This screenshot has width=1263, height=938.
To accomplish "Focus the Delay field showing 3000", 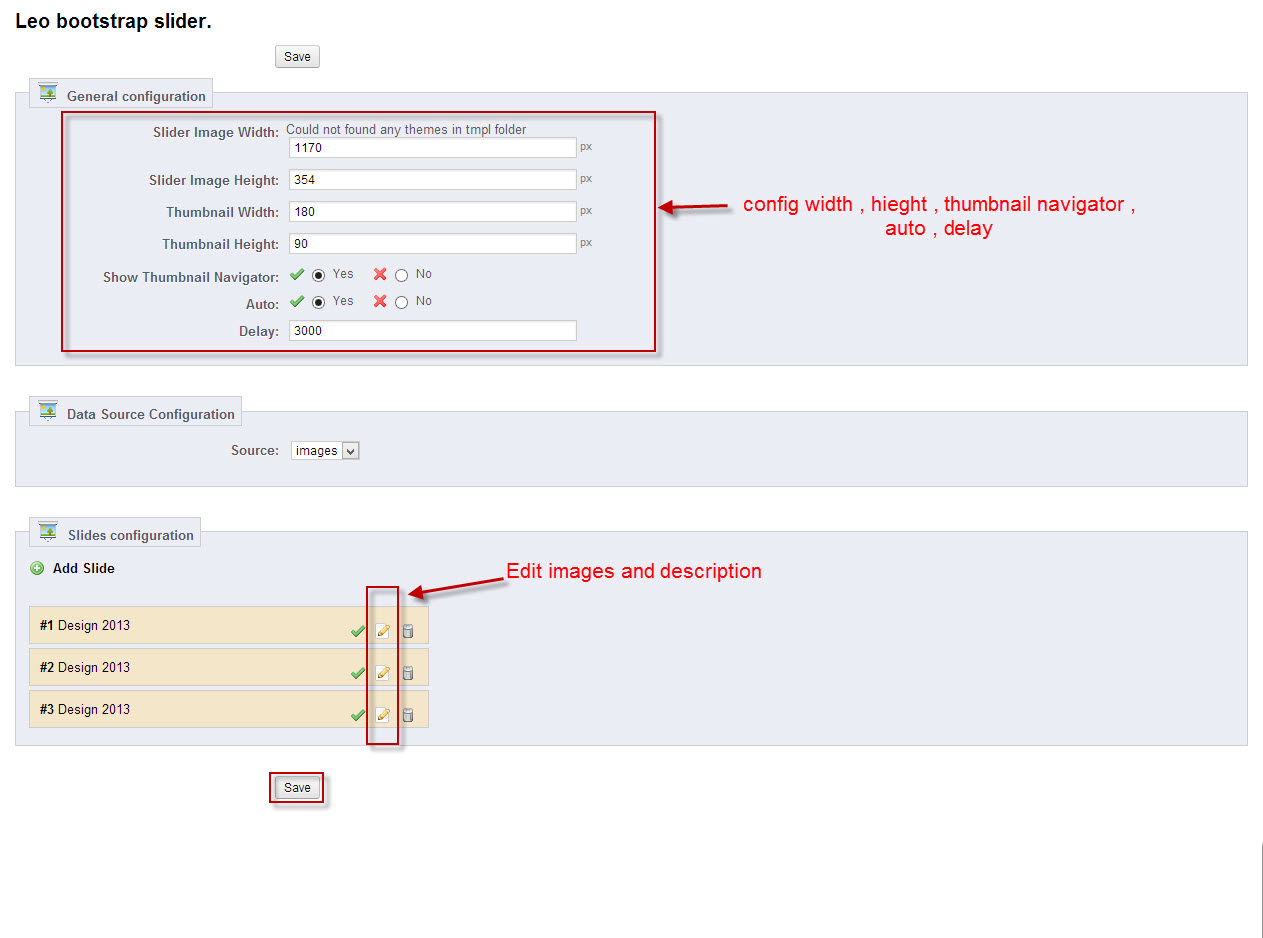I will [x=433, y=331].
